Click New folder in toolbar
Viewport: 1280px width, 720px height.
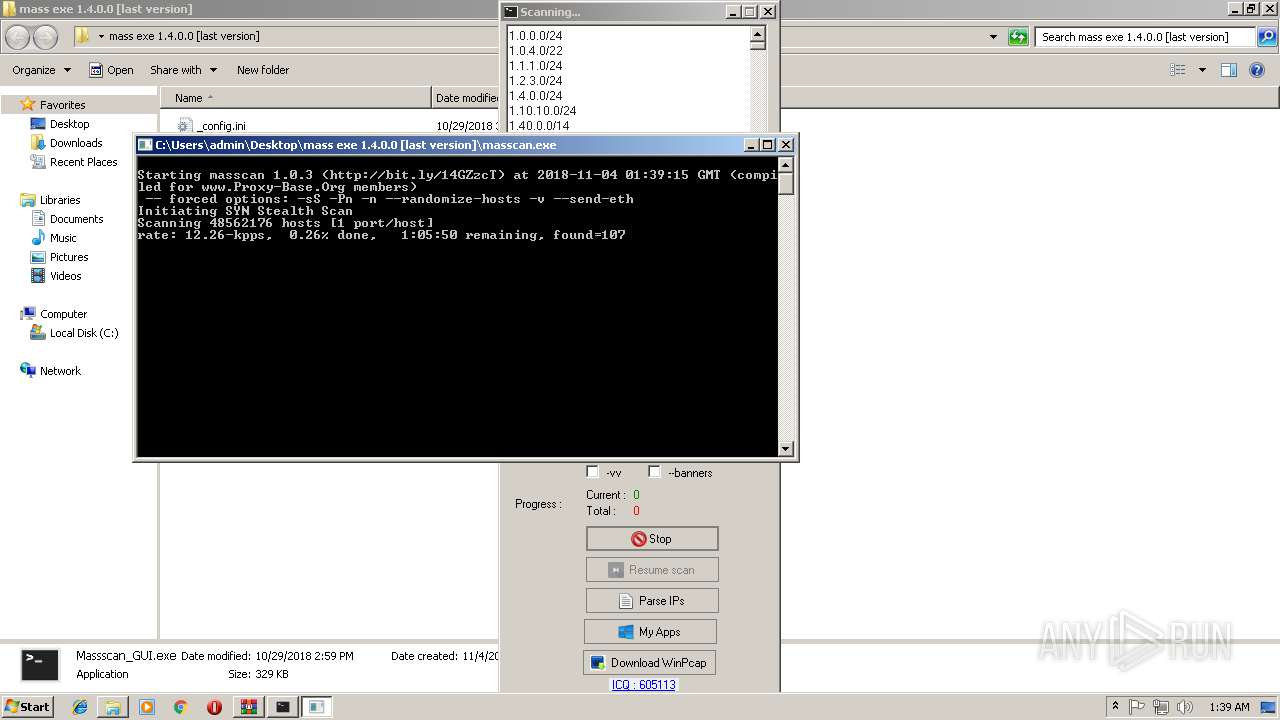click(x=263, y=70)
